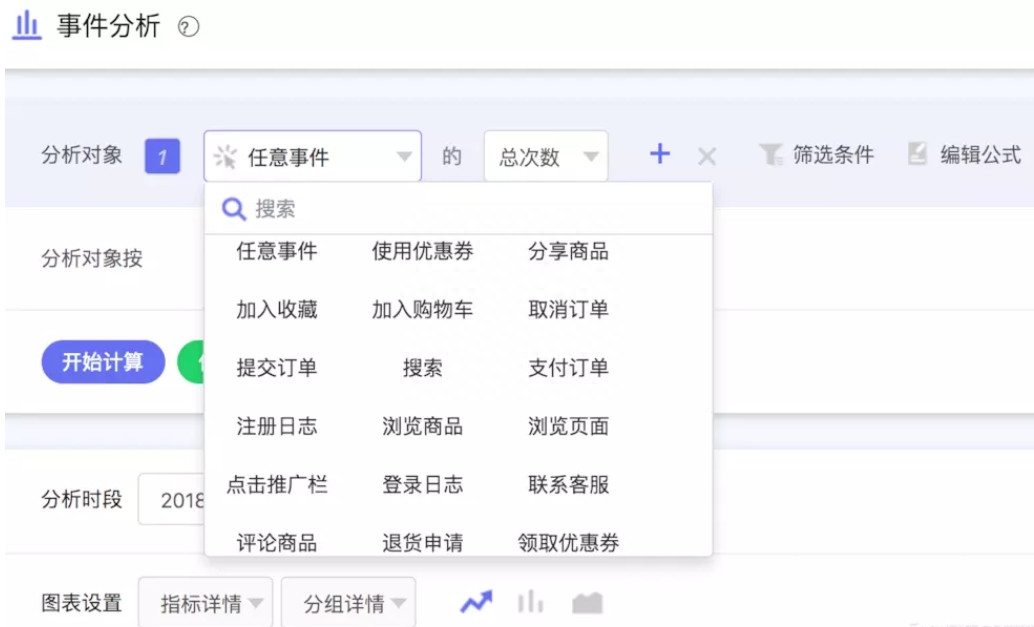Select 加入购物车 from the event list
1034x627 pixels.
[423, 309]
